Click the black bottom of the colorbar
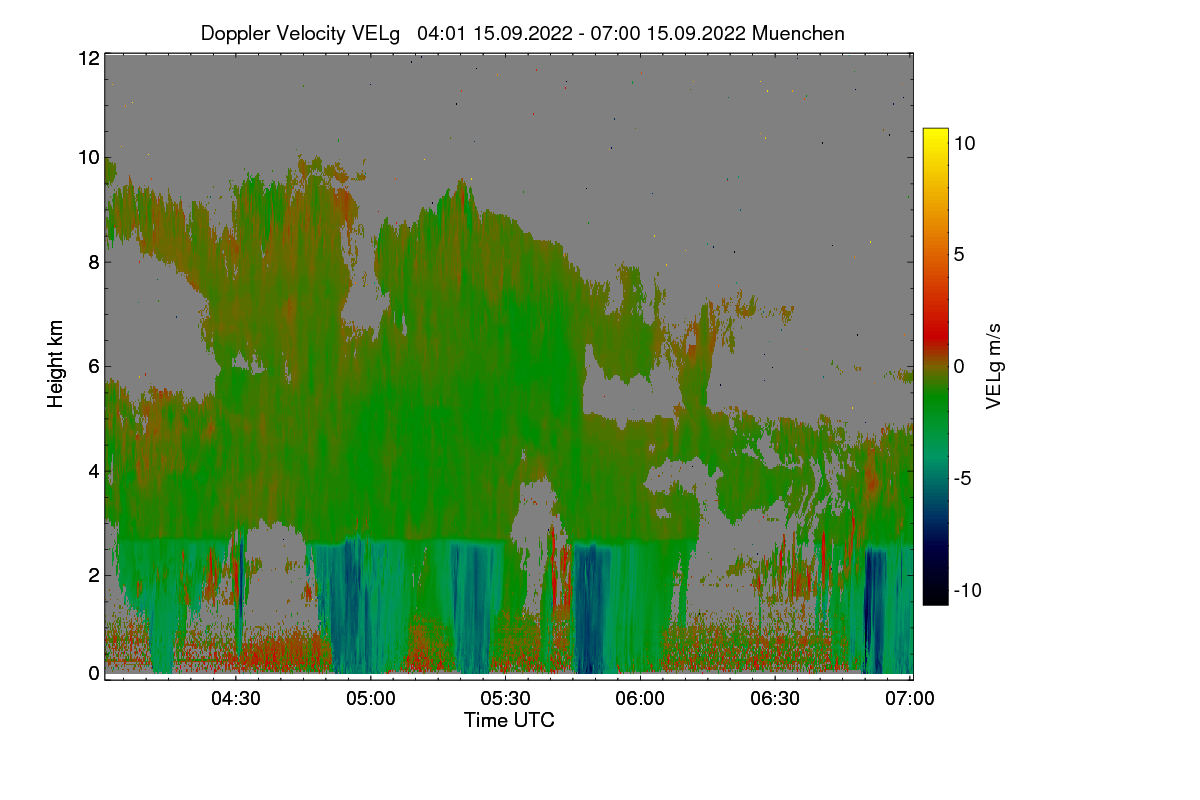This screenshot has height=800, width=1200. (935, 596)
